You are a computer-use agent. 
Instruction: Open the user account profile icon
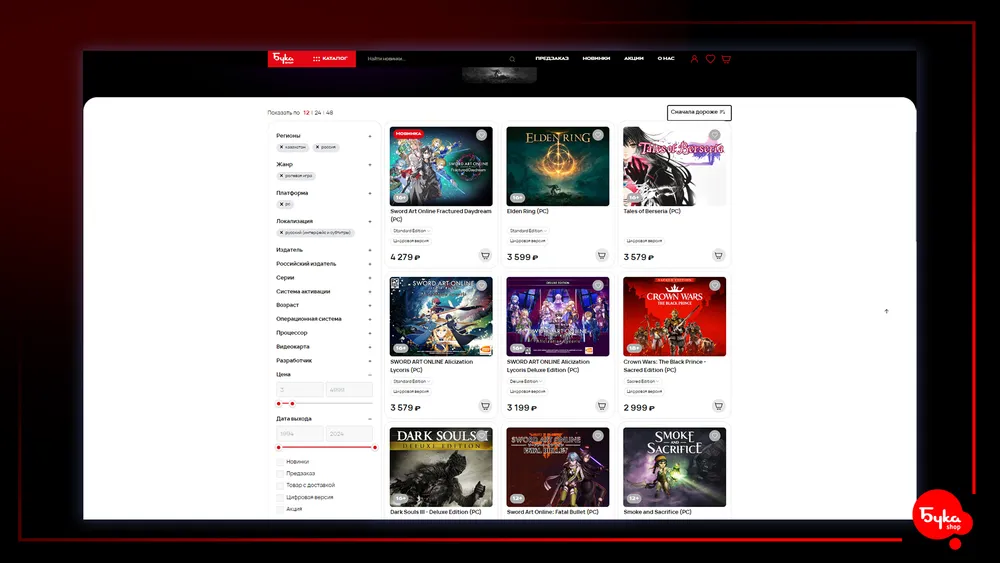[x=695, y=59]
